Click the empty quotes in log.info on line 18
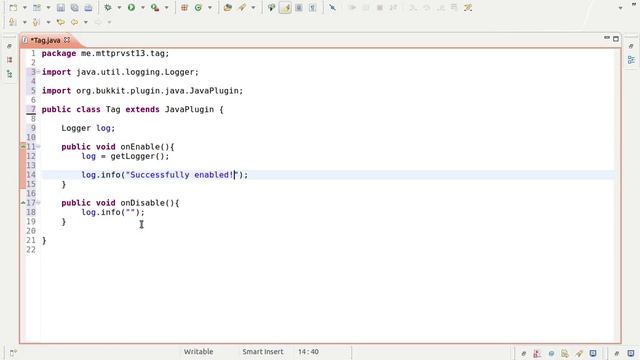Viewport: 640px width, 360px height. point(131,212)
